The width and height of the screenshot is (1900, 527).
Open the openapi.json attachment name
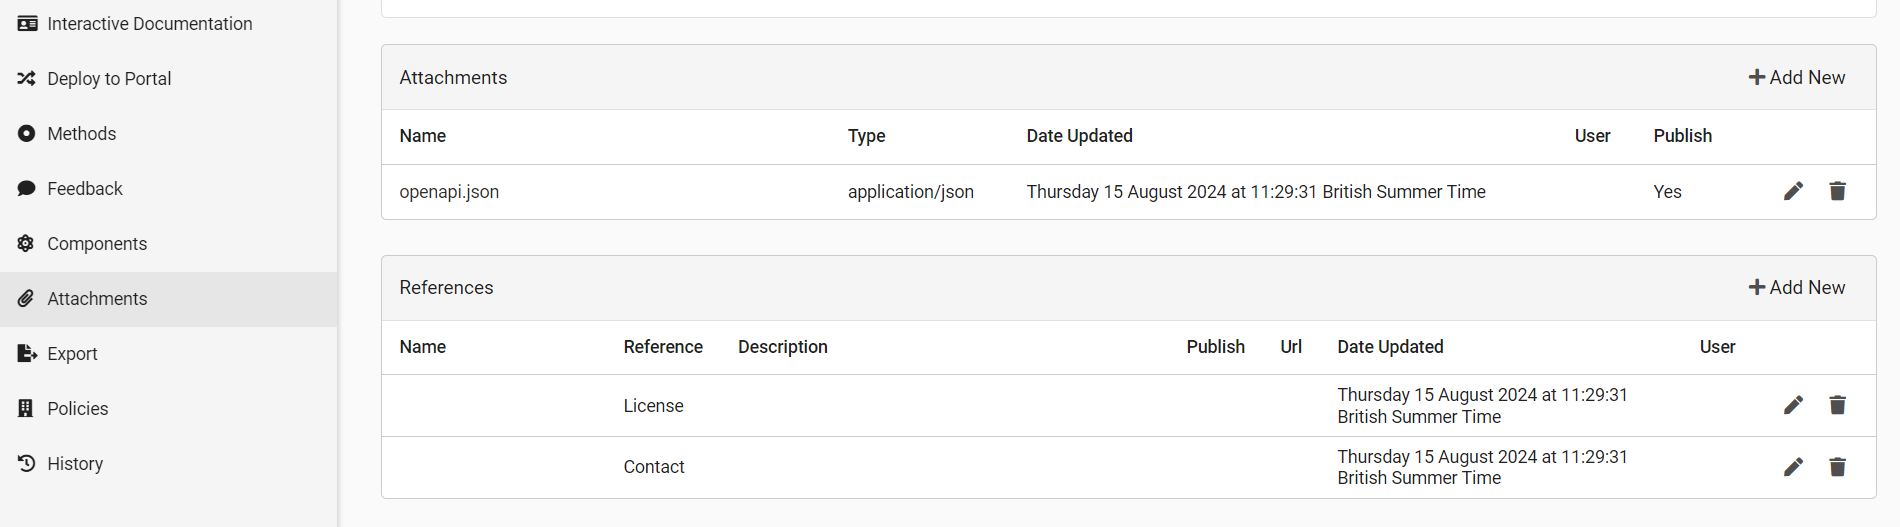click(x=449, y=192)
